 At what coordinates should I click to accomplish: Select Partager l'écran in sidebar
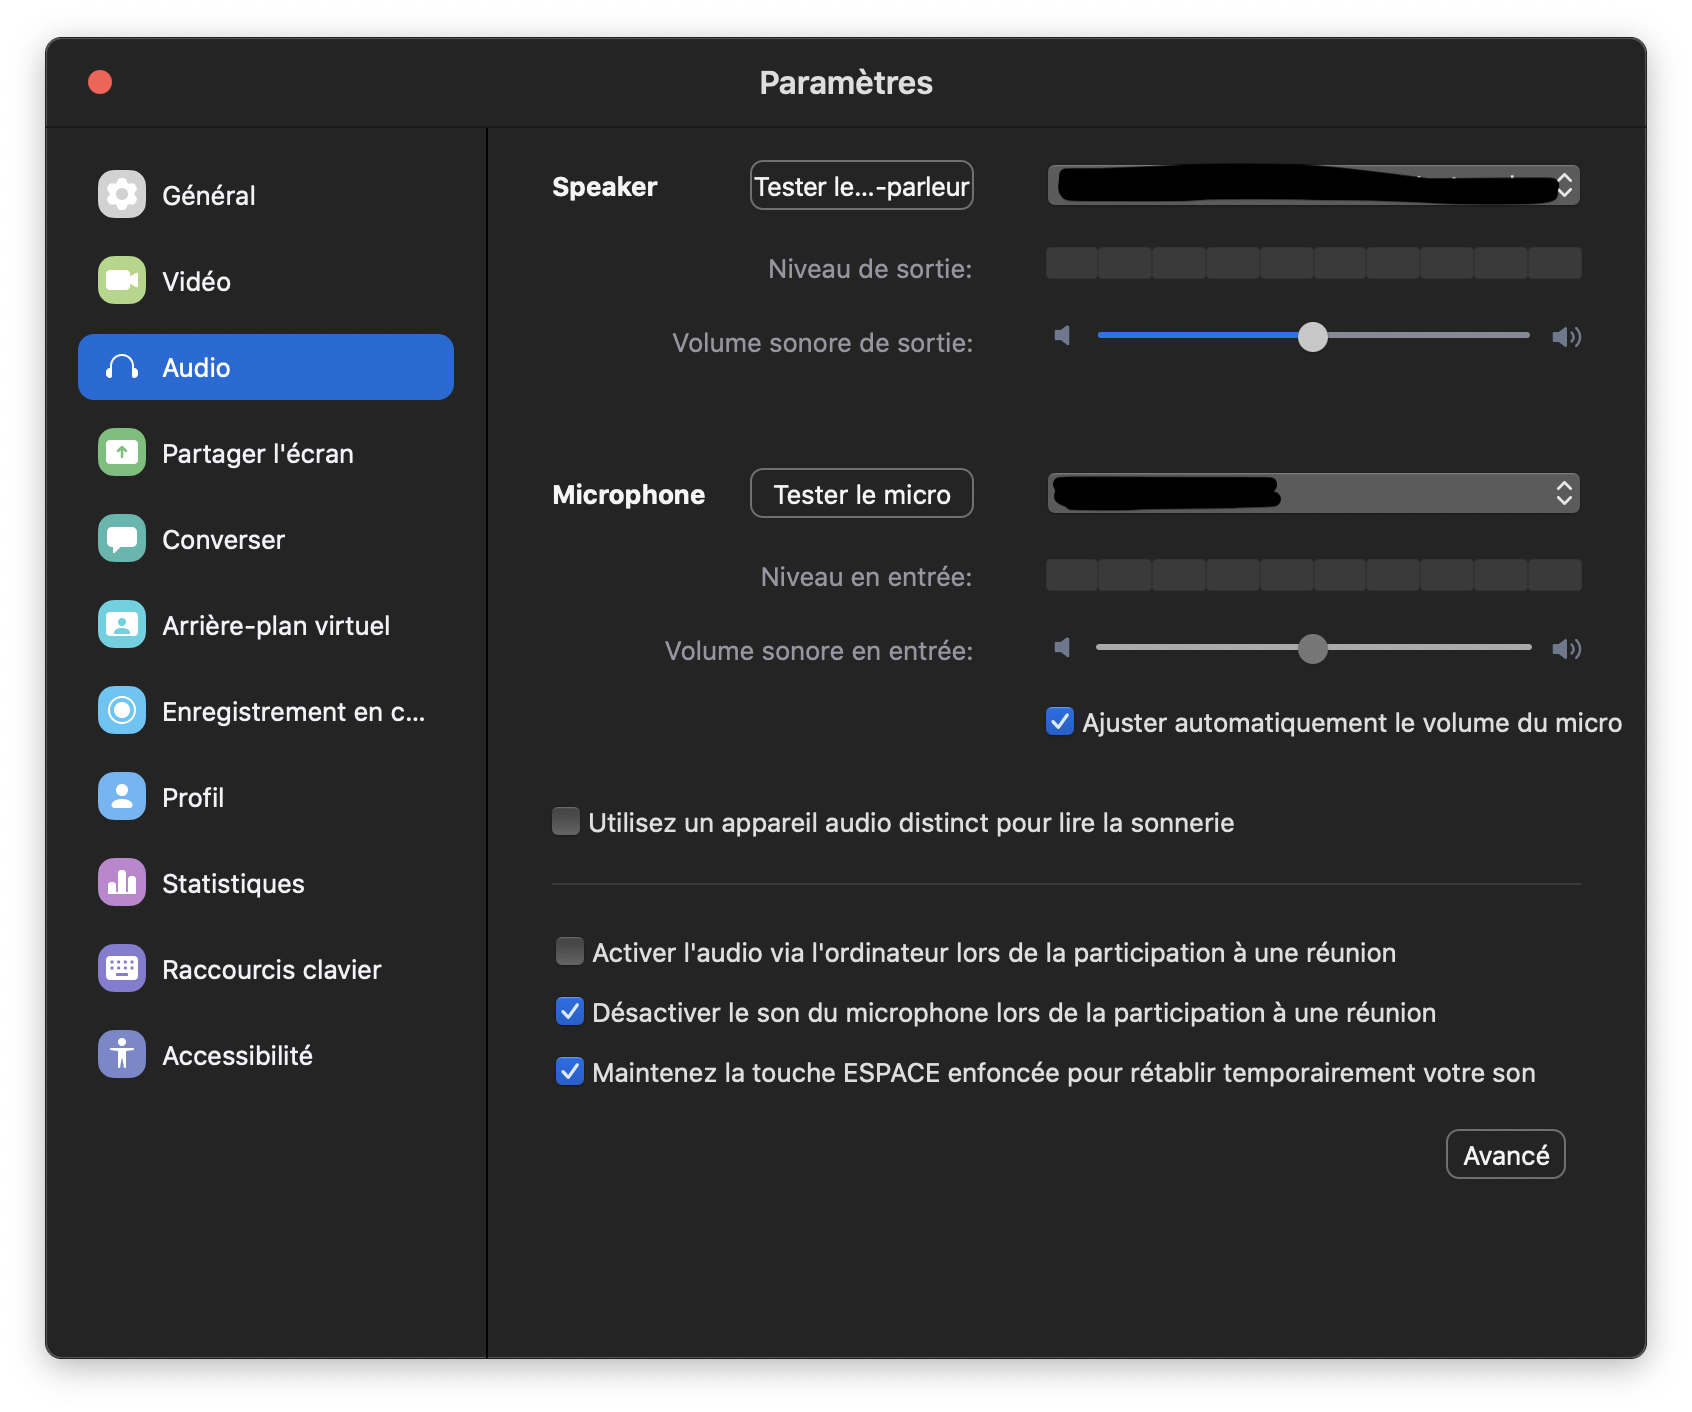266,453
